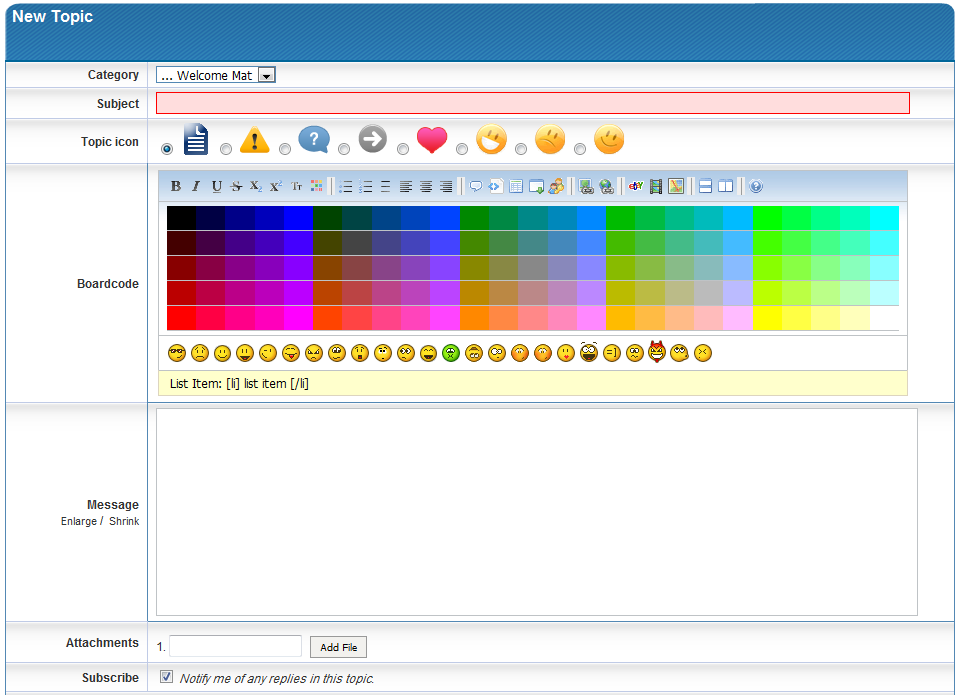Apply italic formatting
The width and height of the screenshot is (960, 695).
tap(196, 186)
